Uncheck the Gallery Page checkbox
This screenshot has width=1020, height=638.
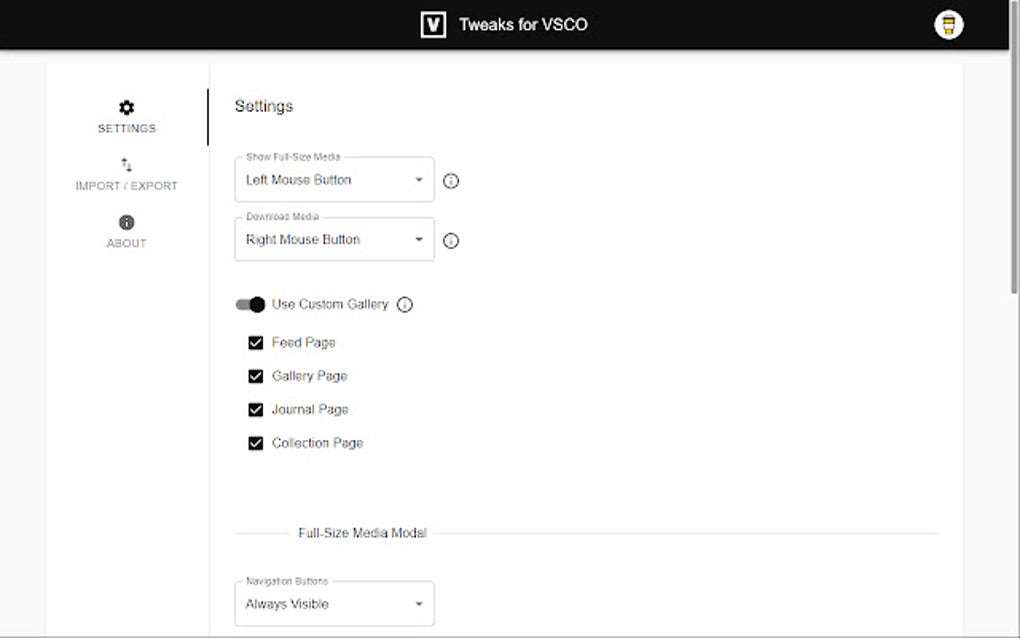click(x=256, y=376)
